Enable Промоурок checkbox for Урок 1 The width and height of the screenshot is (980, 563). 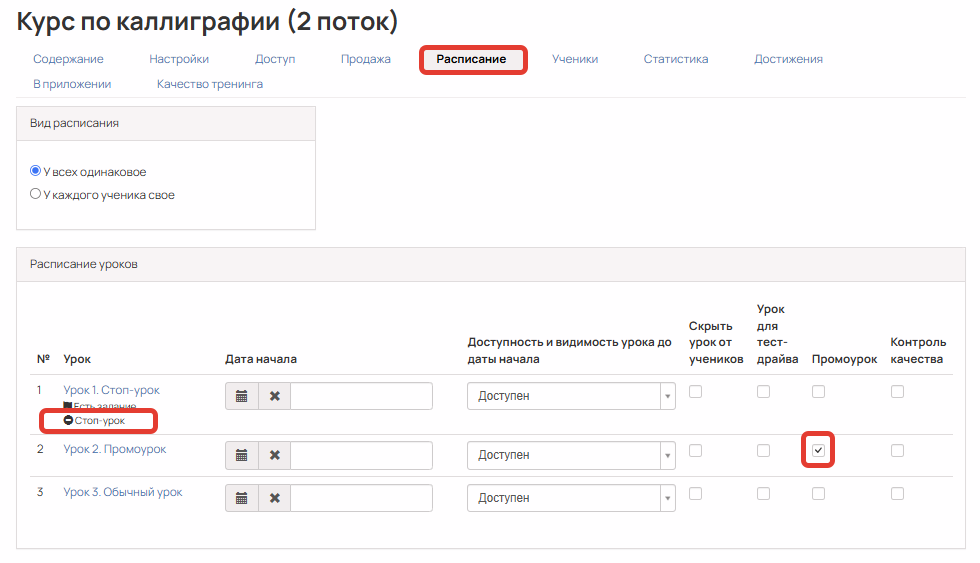818,392
